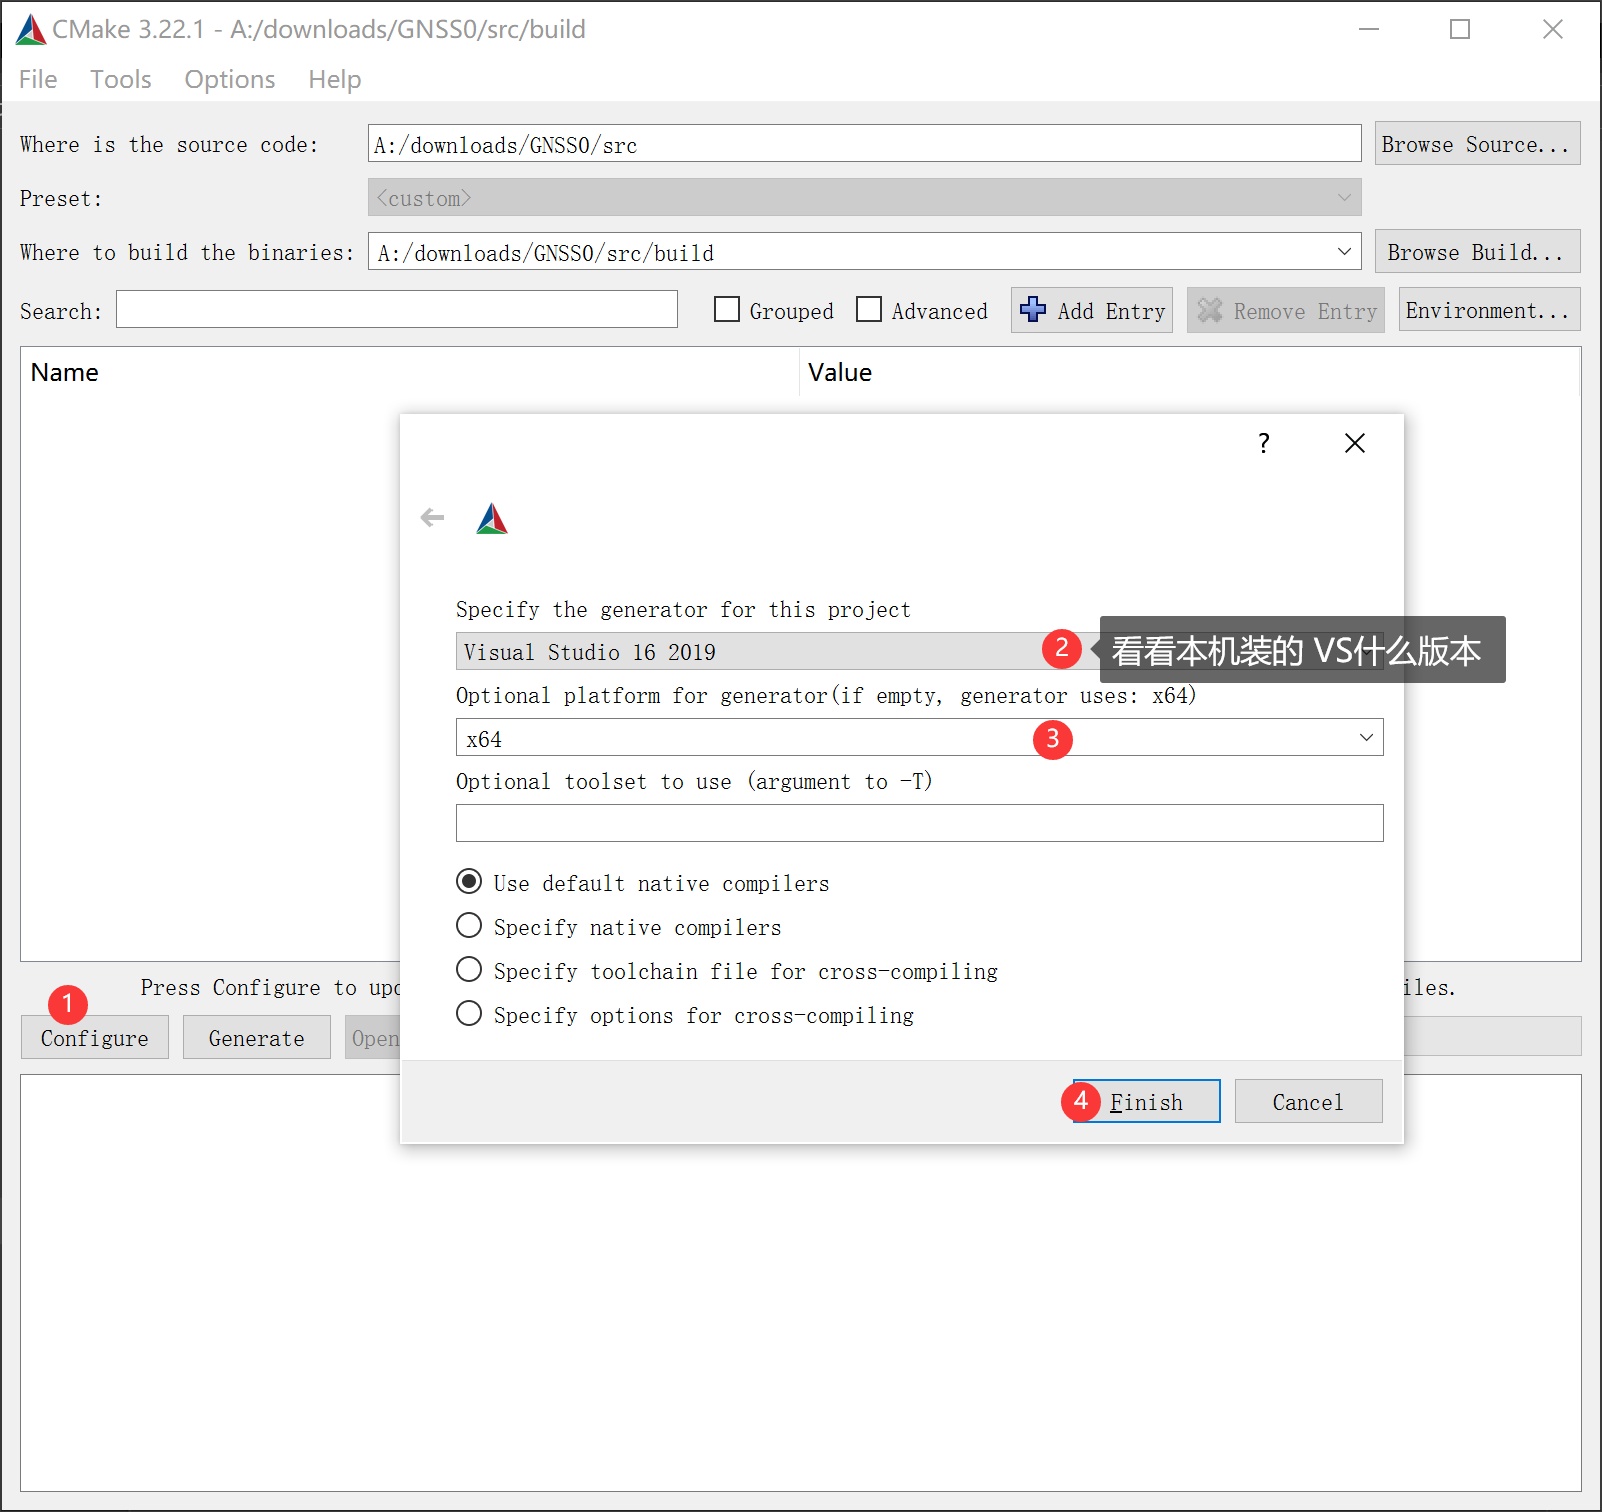The height and width of the screenshot is (1512, 1602).
Task: Close the CMake main window
Action: [1553, 29]
